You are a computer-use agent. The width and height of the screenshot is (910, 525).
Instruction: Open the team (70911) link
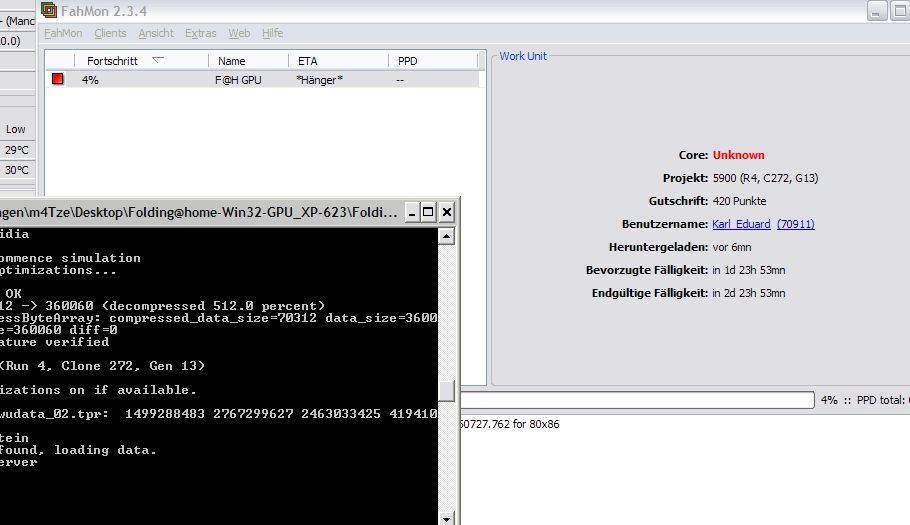pyautogui.click(x=796, y=224)
